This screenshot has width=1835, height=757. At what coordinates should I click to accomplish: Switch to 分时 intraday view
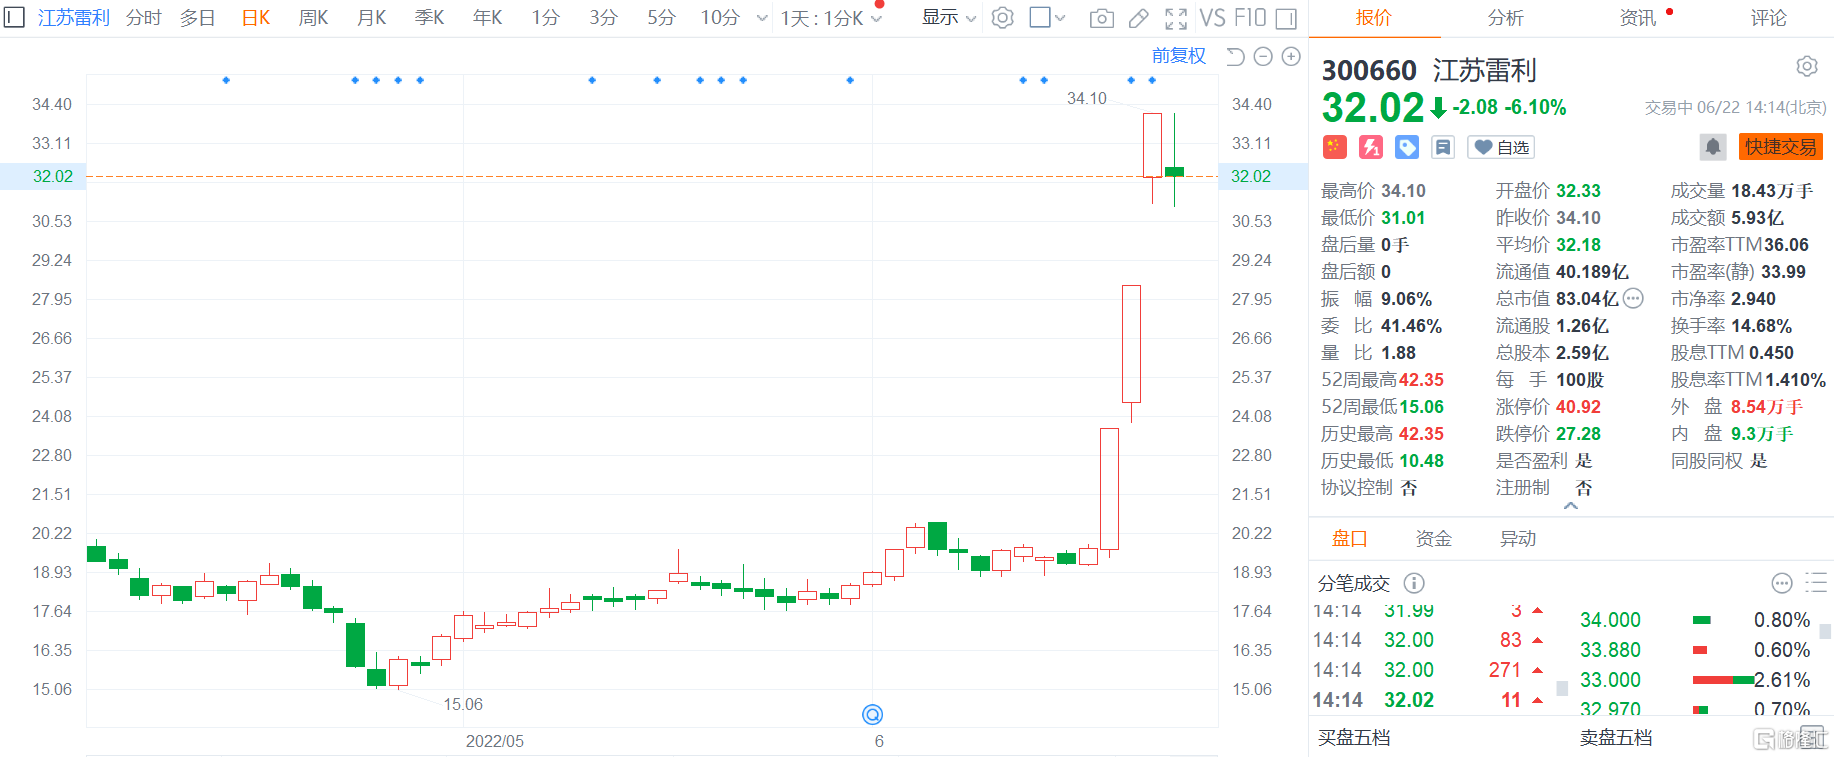tap(144, 18)
